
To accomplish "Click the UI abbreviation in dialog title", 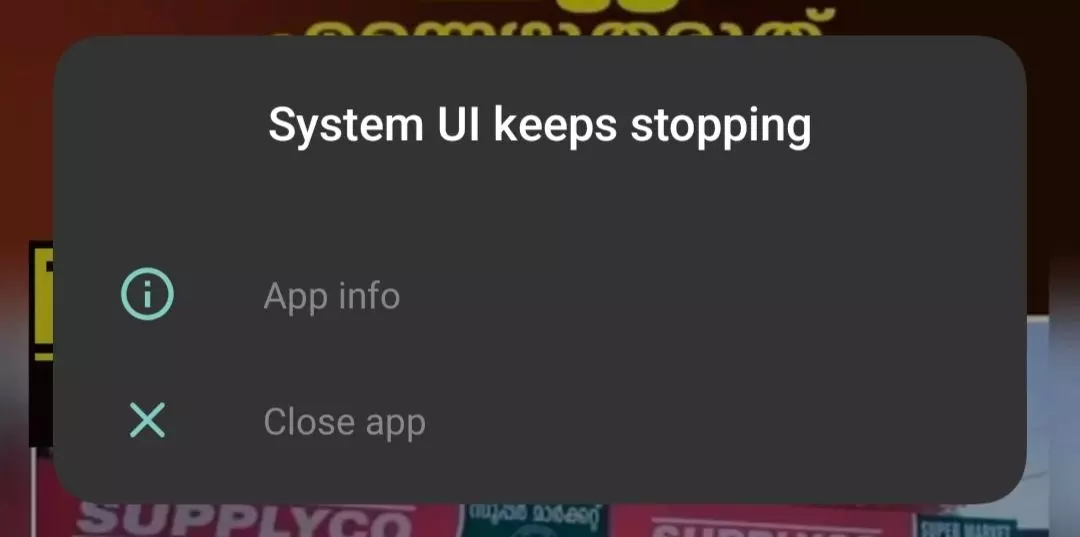I will point(459,125).
